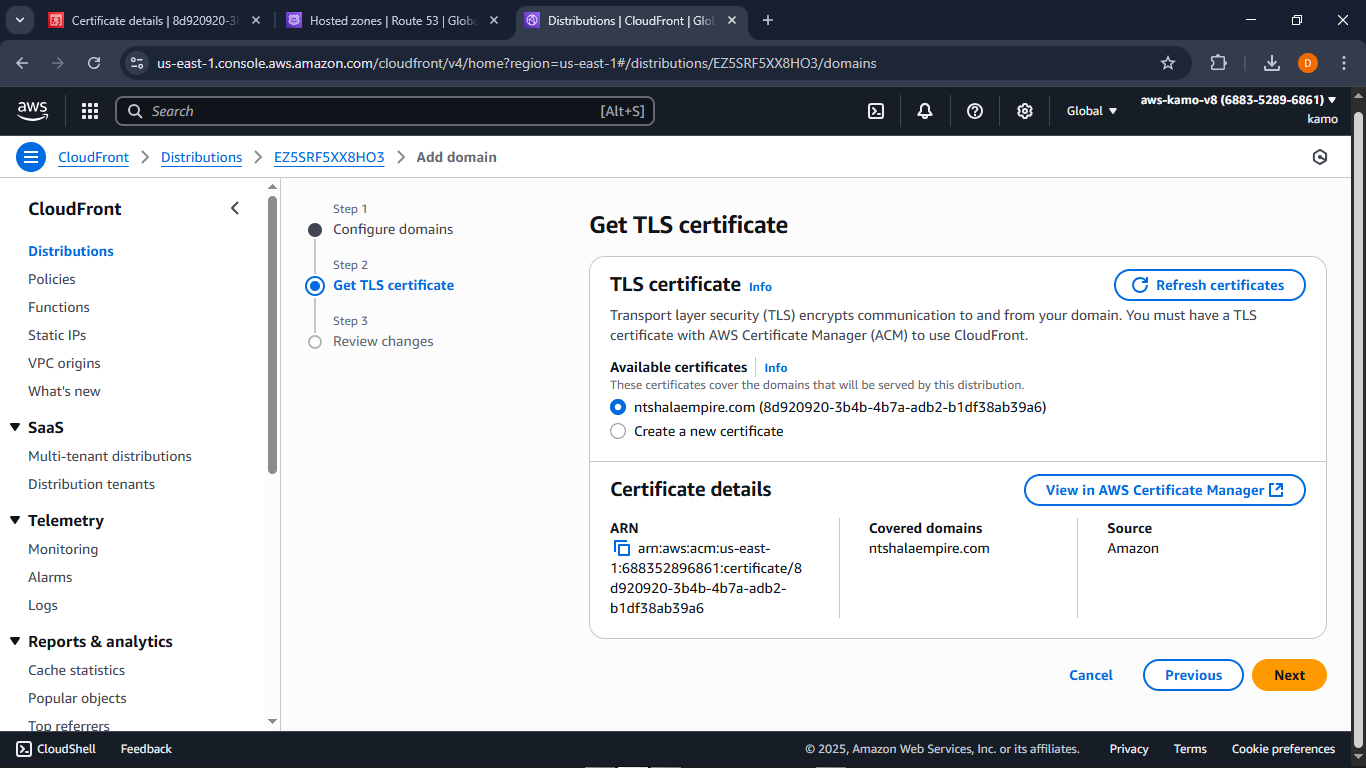Select the ntshalaempire.com certificate radio button
1366x768 pixels.
pos(617,407)
